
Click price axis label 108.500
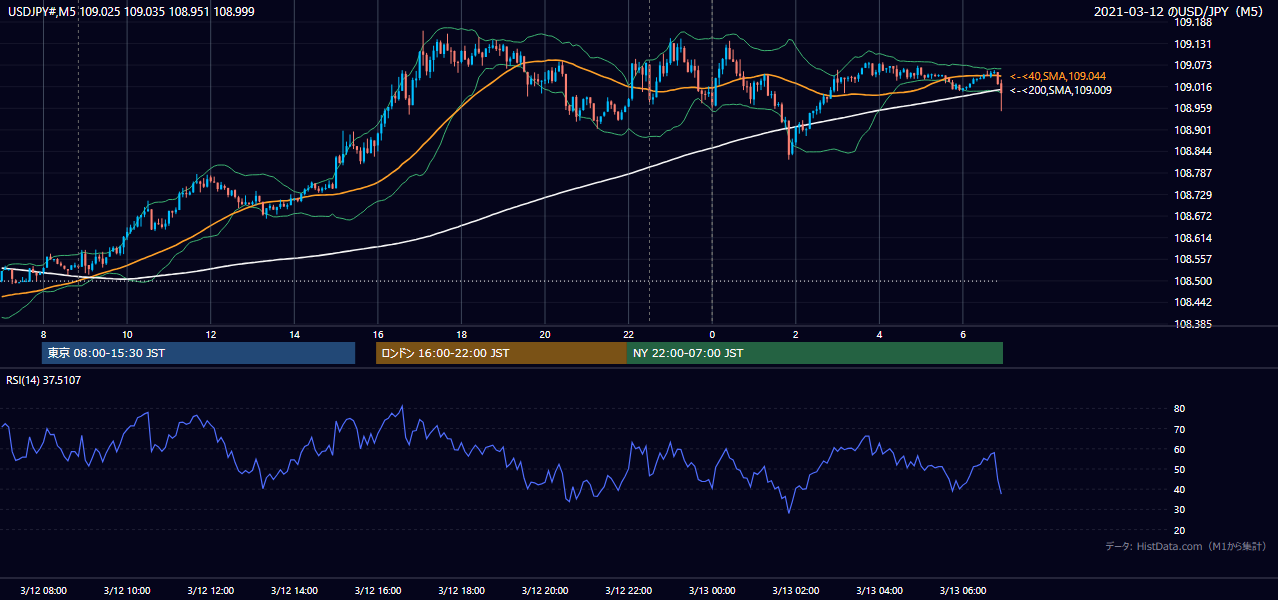coord(1193,281)
